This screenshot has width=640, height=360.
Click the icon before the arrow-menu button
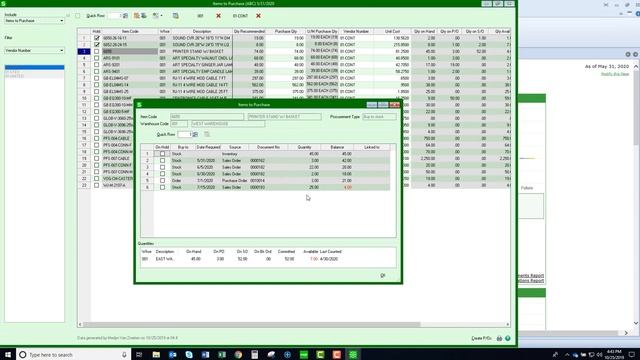point(143,16)
